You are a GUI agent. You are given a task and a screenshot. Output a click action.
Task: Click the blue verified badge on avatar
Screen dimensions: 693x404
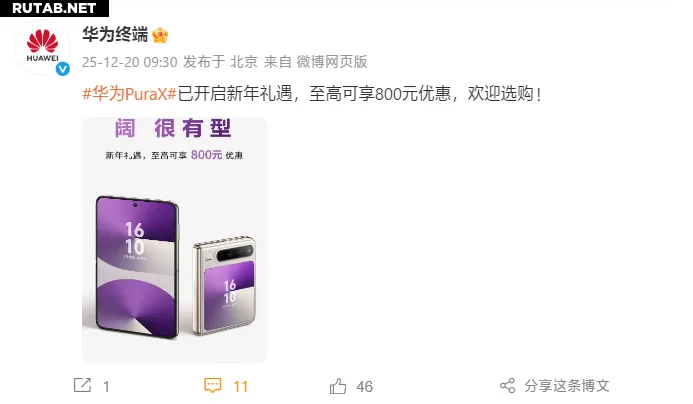pyautogui.click(x=63, y=69)
